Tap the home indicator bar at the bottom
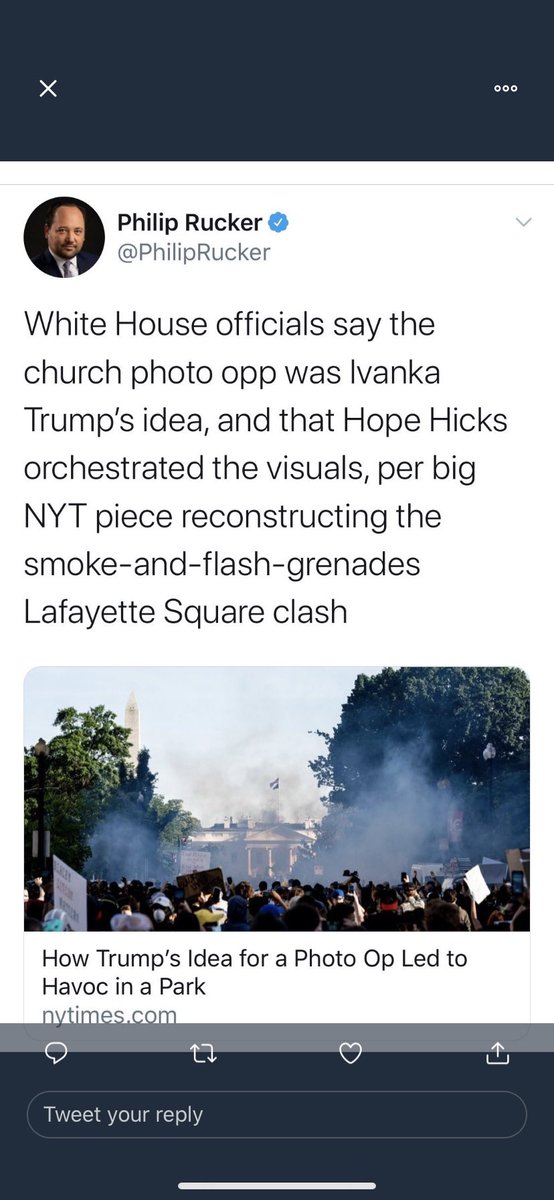The height and width of the screenshot is (1200, 554). (276, 1186)
